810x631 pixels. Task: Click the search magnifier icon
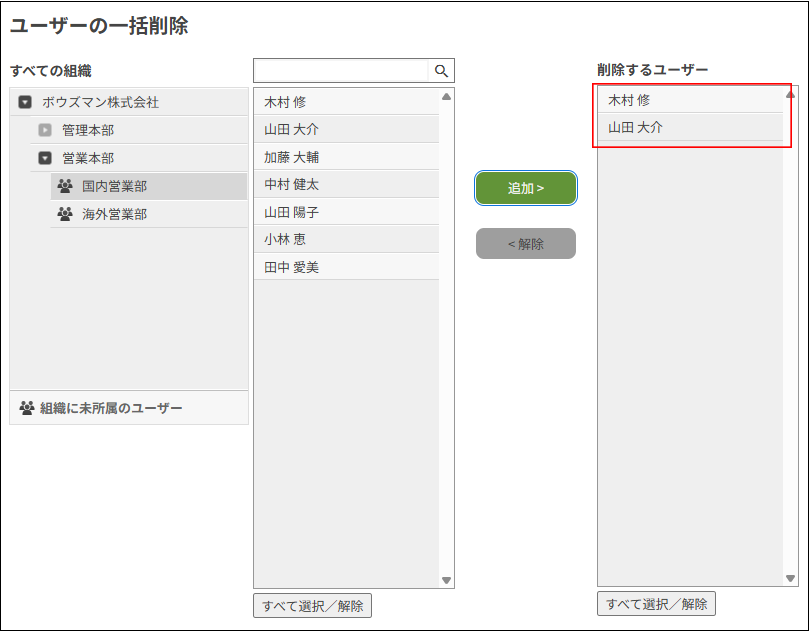(x=442, y=71)
